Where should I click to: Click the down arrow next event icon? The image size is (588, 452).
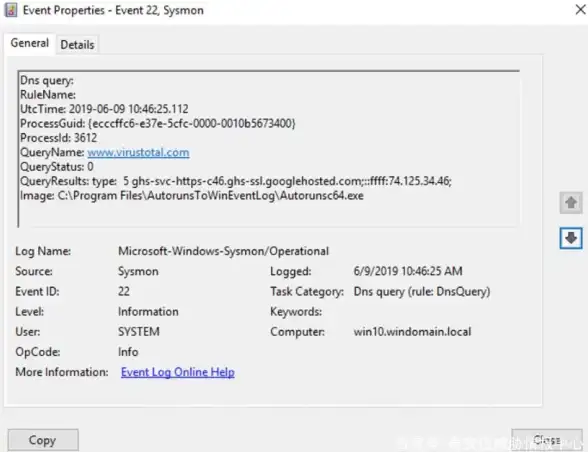click(571, 238)
